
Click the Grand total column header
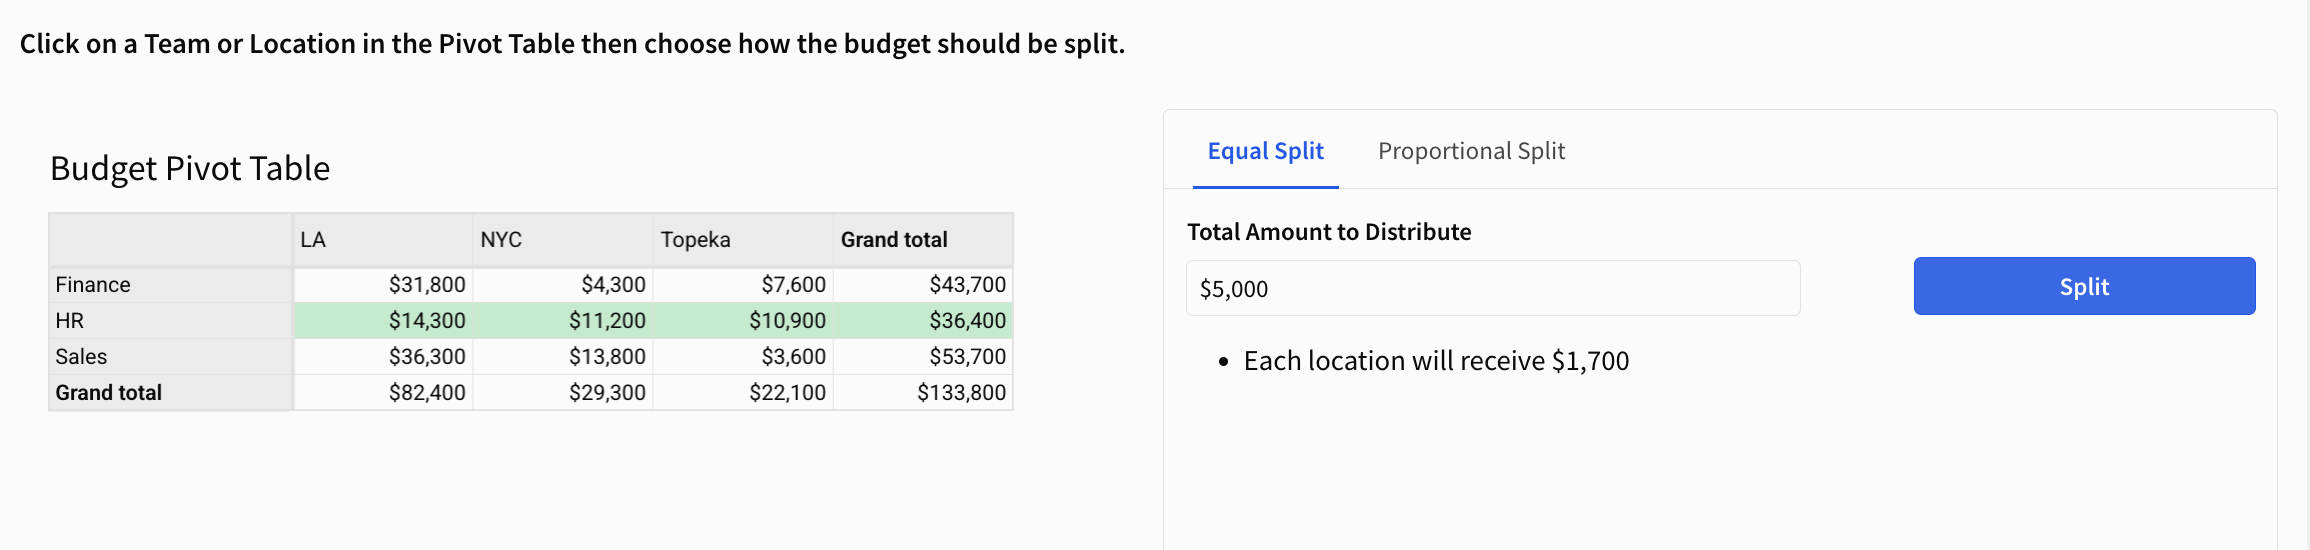[x=894, y=240]
